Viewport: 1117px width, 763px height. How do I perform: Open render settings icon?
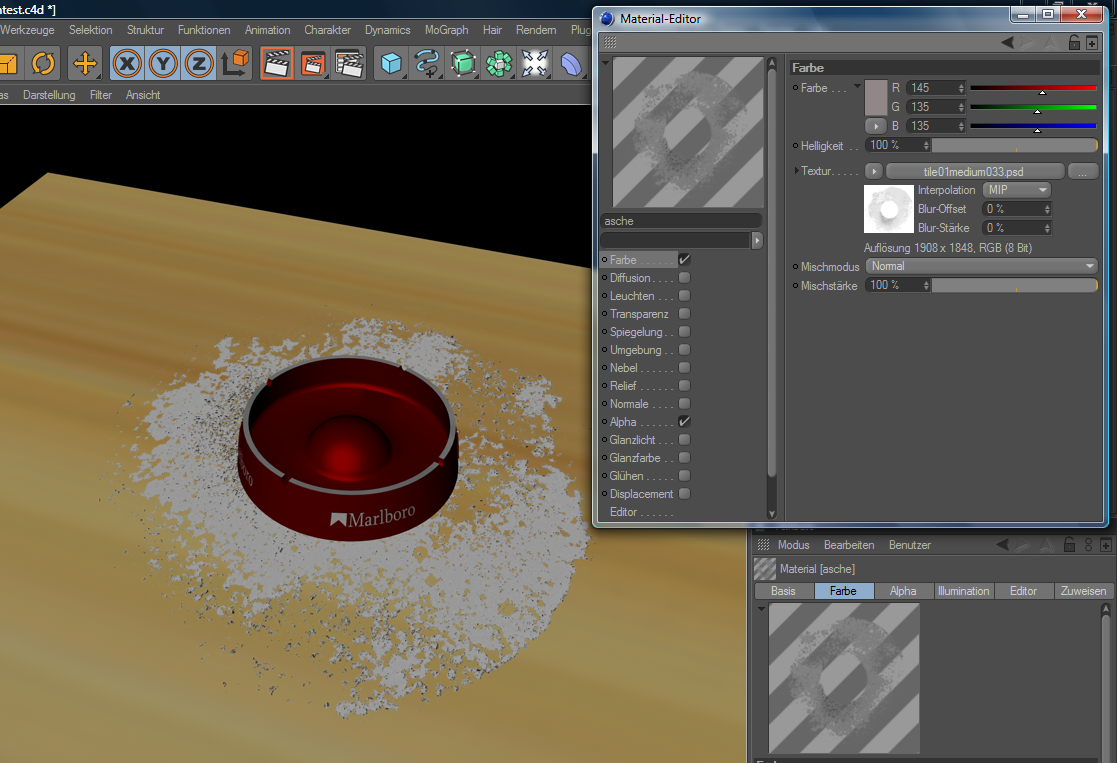349,63
